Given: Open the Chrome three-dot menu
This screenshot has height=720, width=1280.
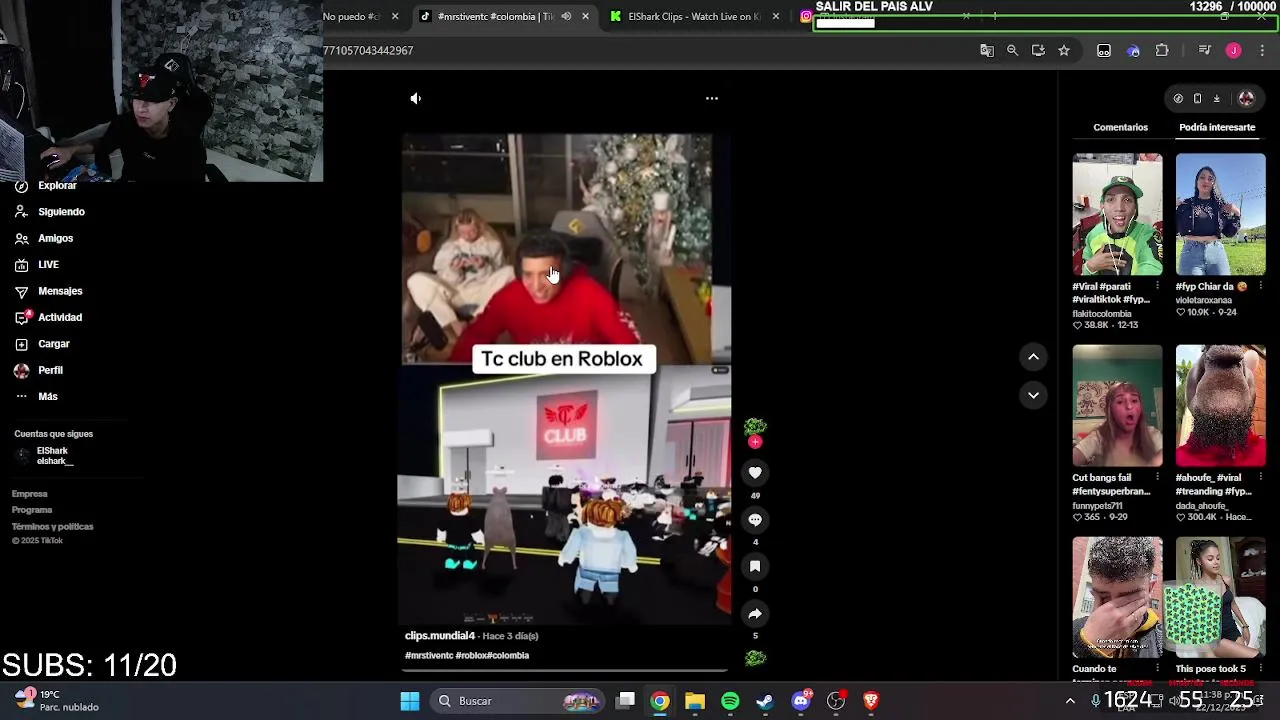Looking at the screenshot, I should tap(1262, 50).
